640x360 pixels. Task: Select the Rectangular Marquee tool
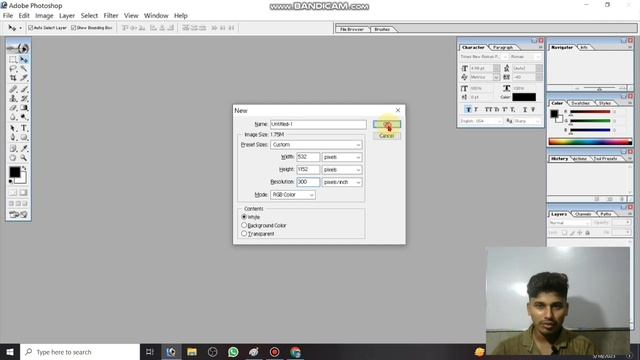(x=13, y=60)
